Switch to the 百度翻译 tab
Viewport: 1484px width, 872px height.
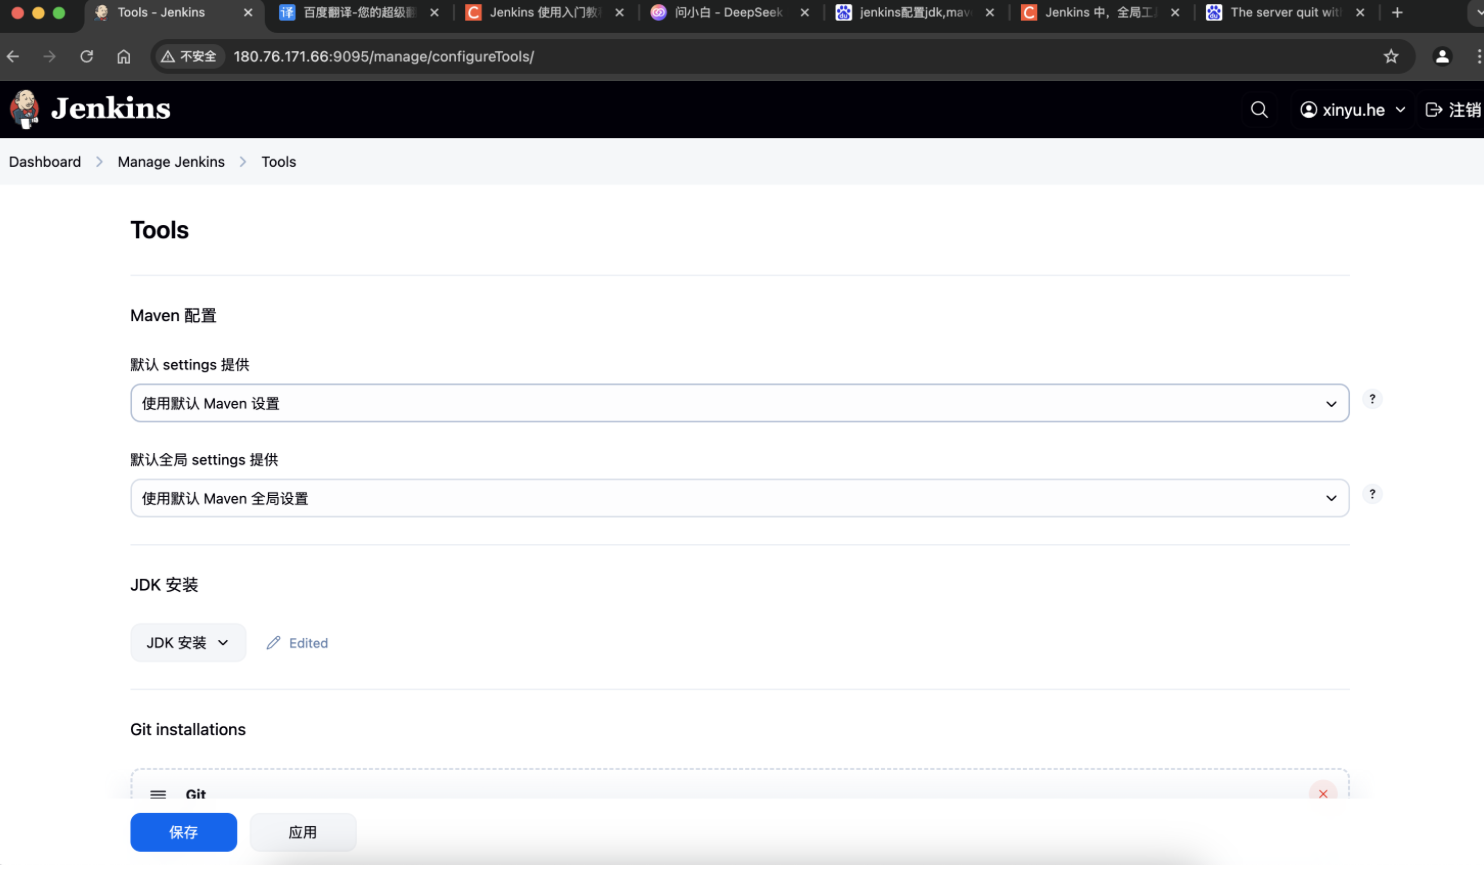[x=358, y=13]
